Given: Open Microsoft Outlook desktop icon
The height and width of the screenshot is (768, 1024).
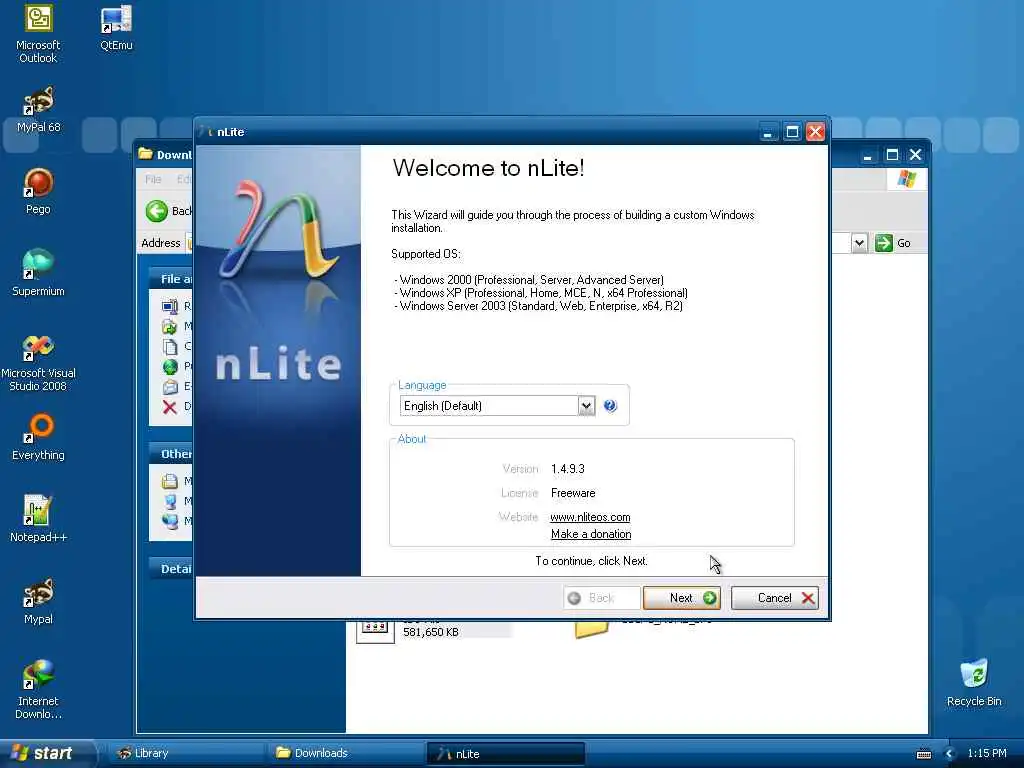Looking at the screenshot, I should tap(38, 33).
